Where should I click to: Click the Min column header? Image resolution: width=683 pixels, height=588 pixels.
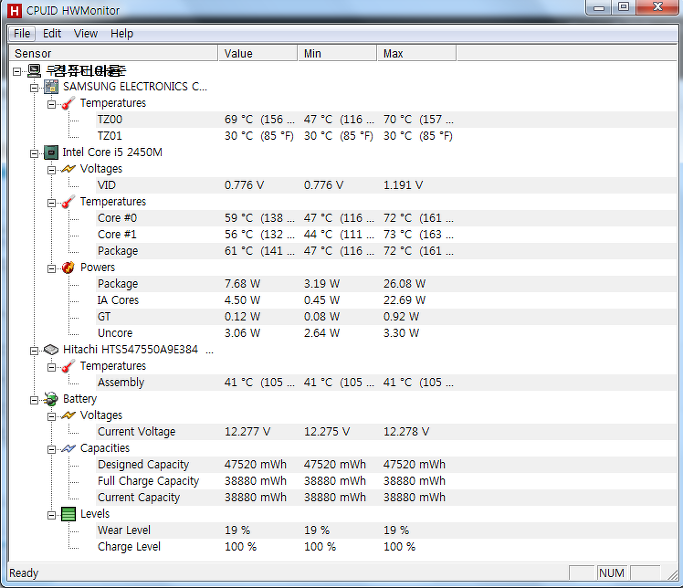tap(337, 53)
